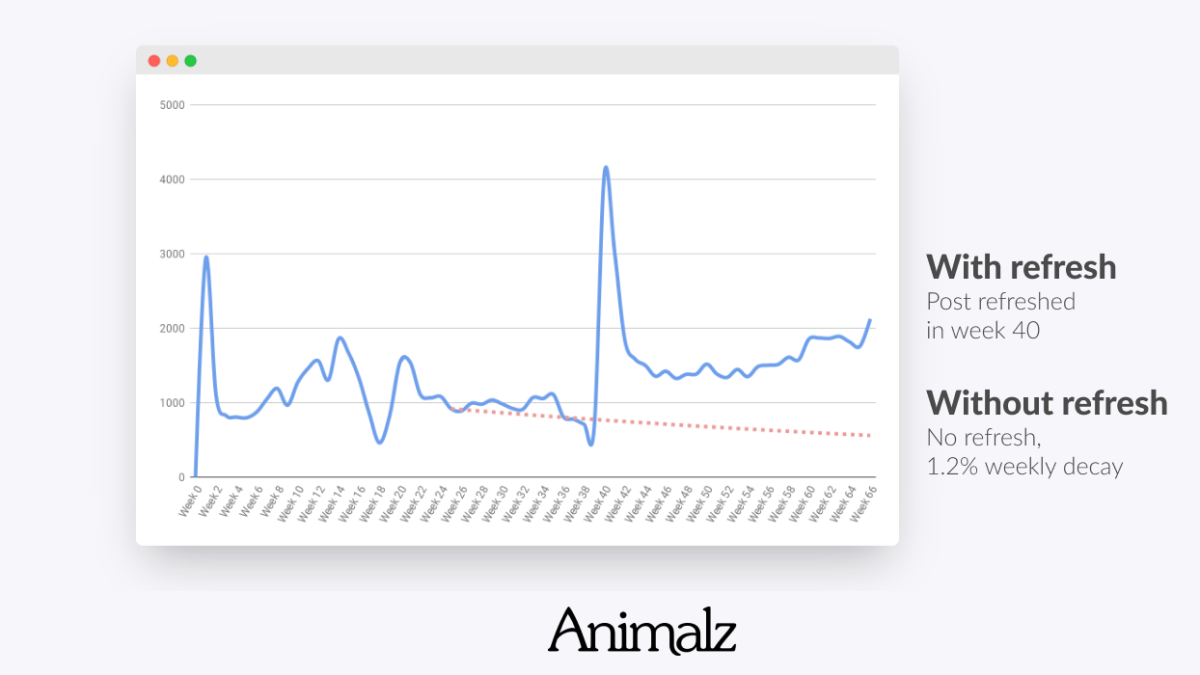Click the blue line's highest peak above 4000
The width and height of the screenshot is (1200, 675).
click(606, 168)
